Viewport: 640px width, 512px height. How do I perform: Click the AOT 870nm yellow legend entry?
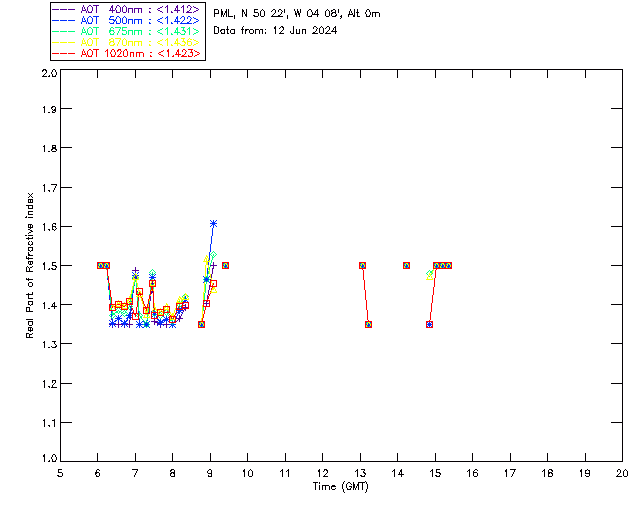tap(126, 42)
